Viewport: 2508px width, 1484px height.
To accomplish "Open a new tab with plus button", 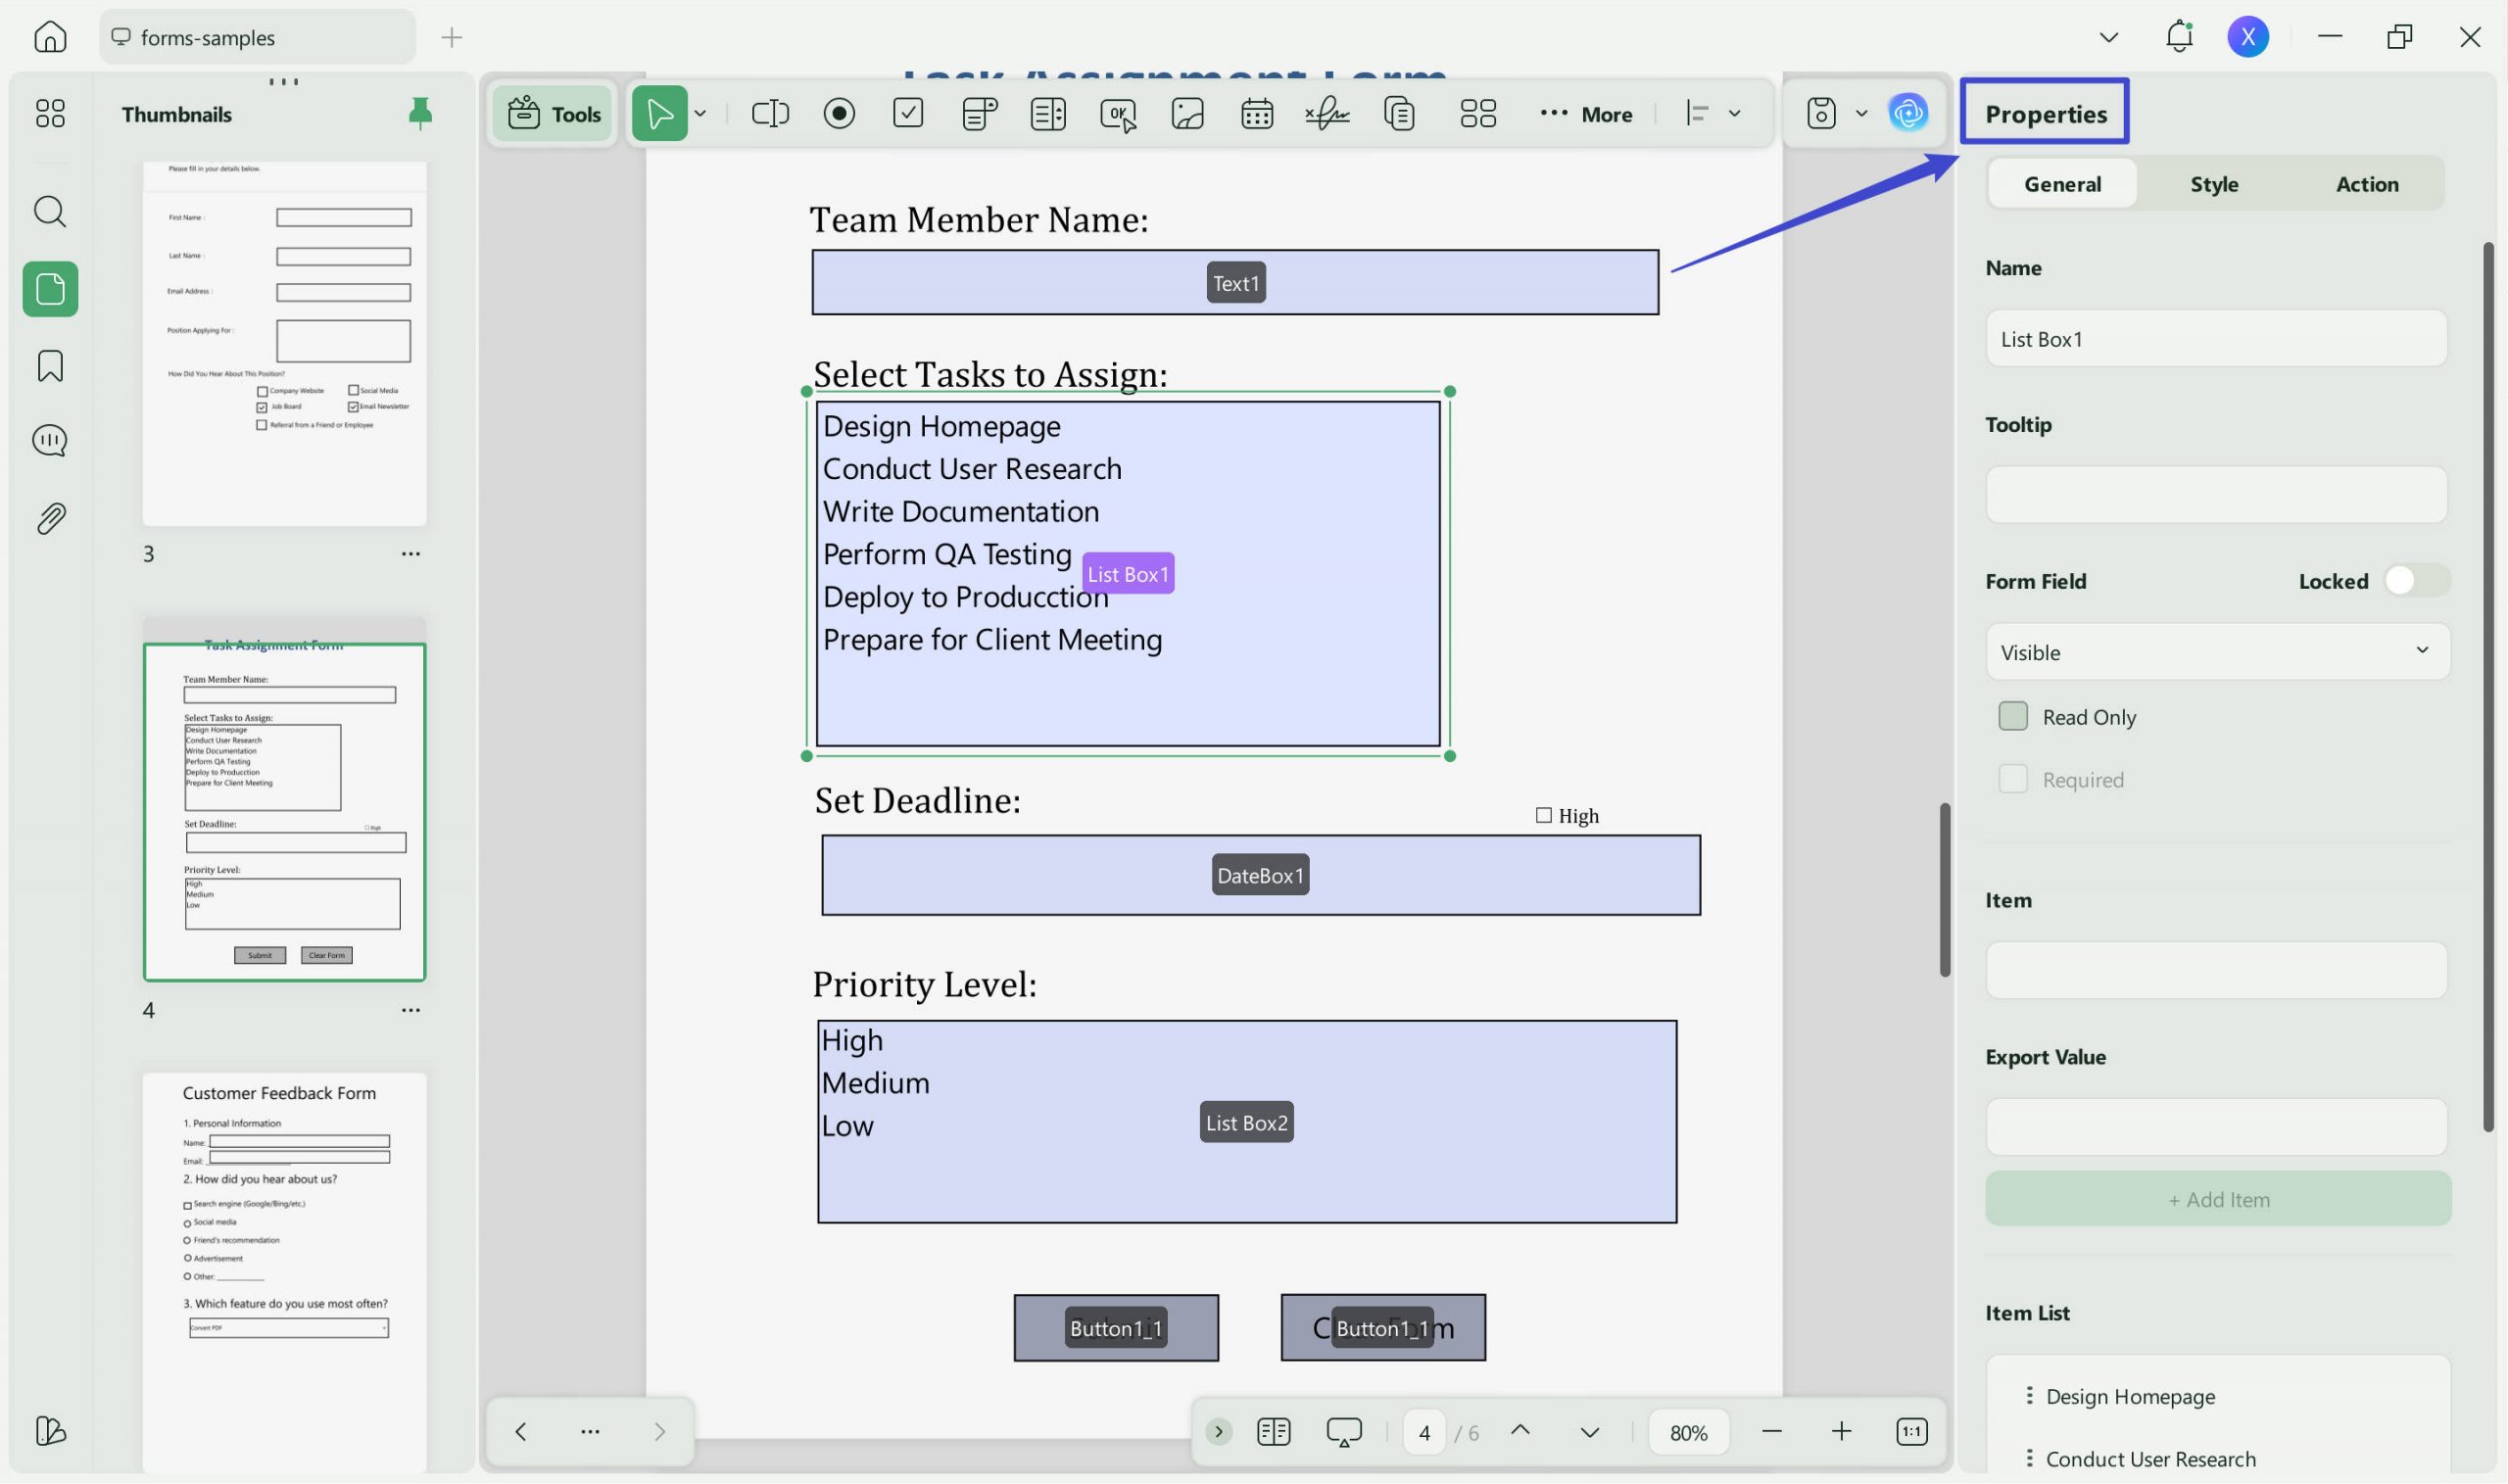I will pyautogui.click(x=451, y=37).
